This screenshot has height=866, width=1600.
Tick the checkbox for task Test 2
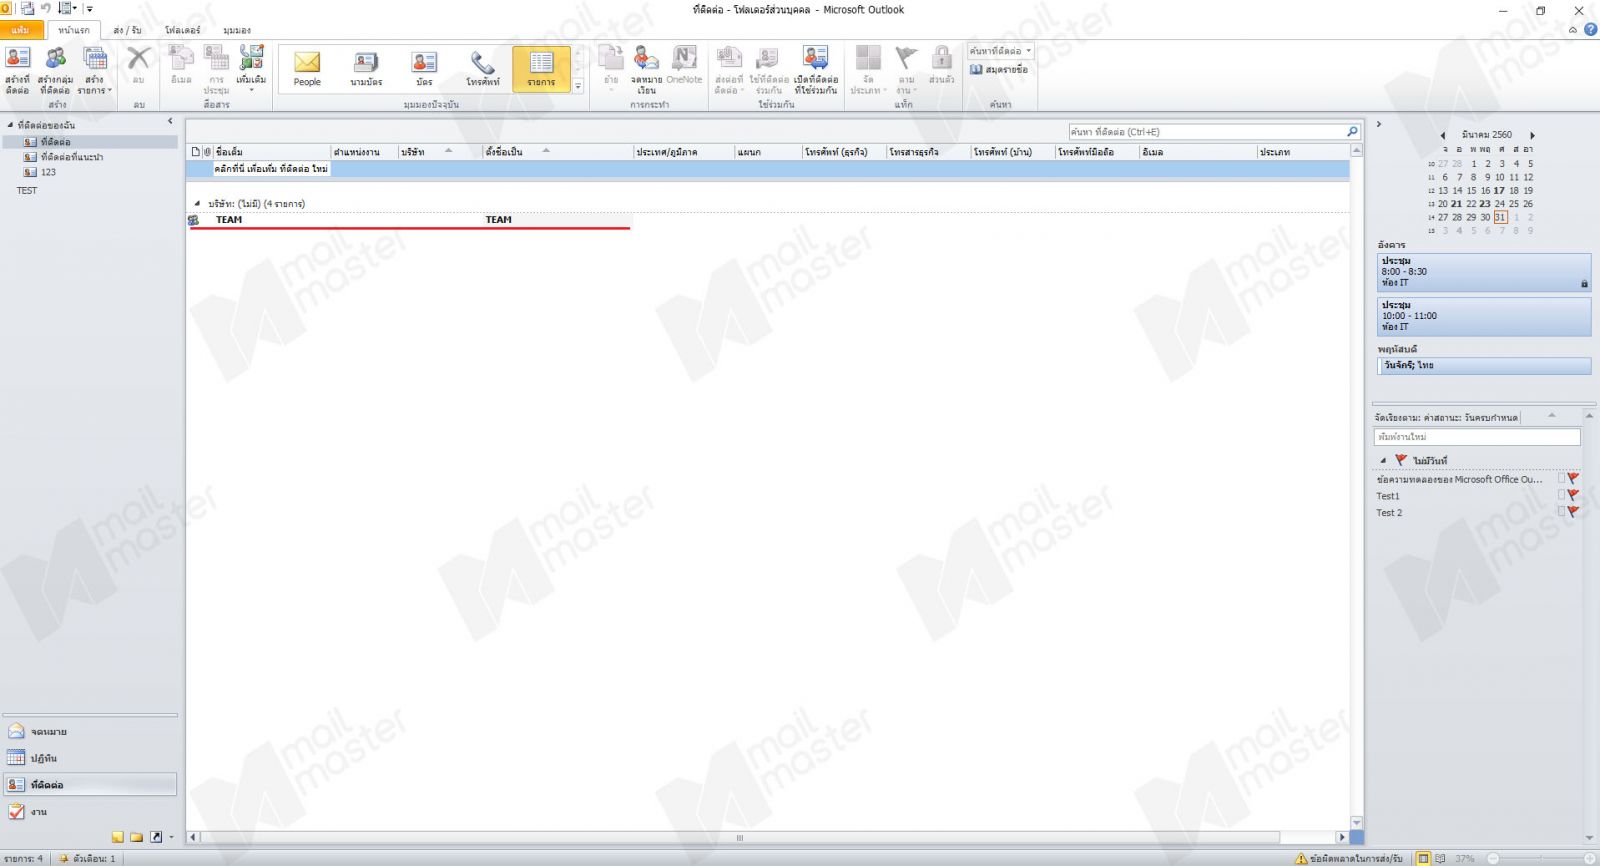(1562, 512)
